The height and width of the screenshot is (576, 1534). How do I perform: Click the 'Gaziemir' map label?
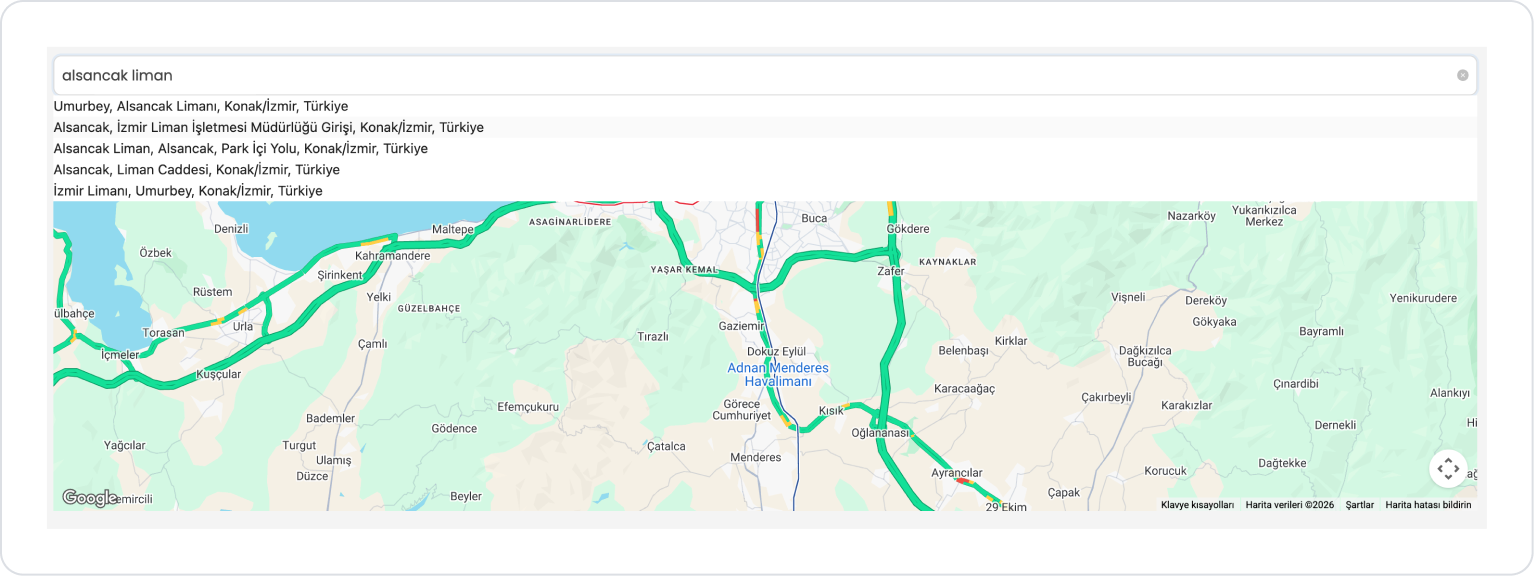pyautogui.click(x=742, y=326)
